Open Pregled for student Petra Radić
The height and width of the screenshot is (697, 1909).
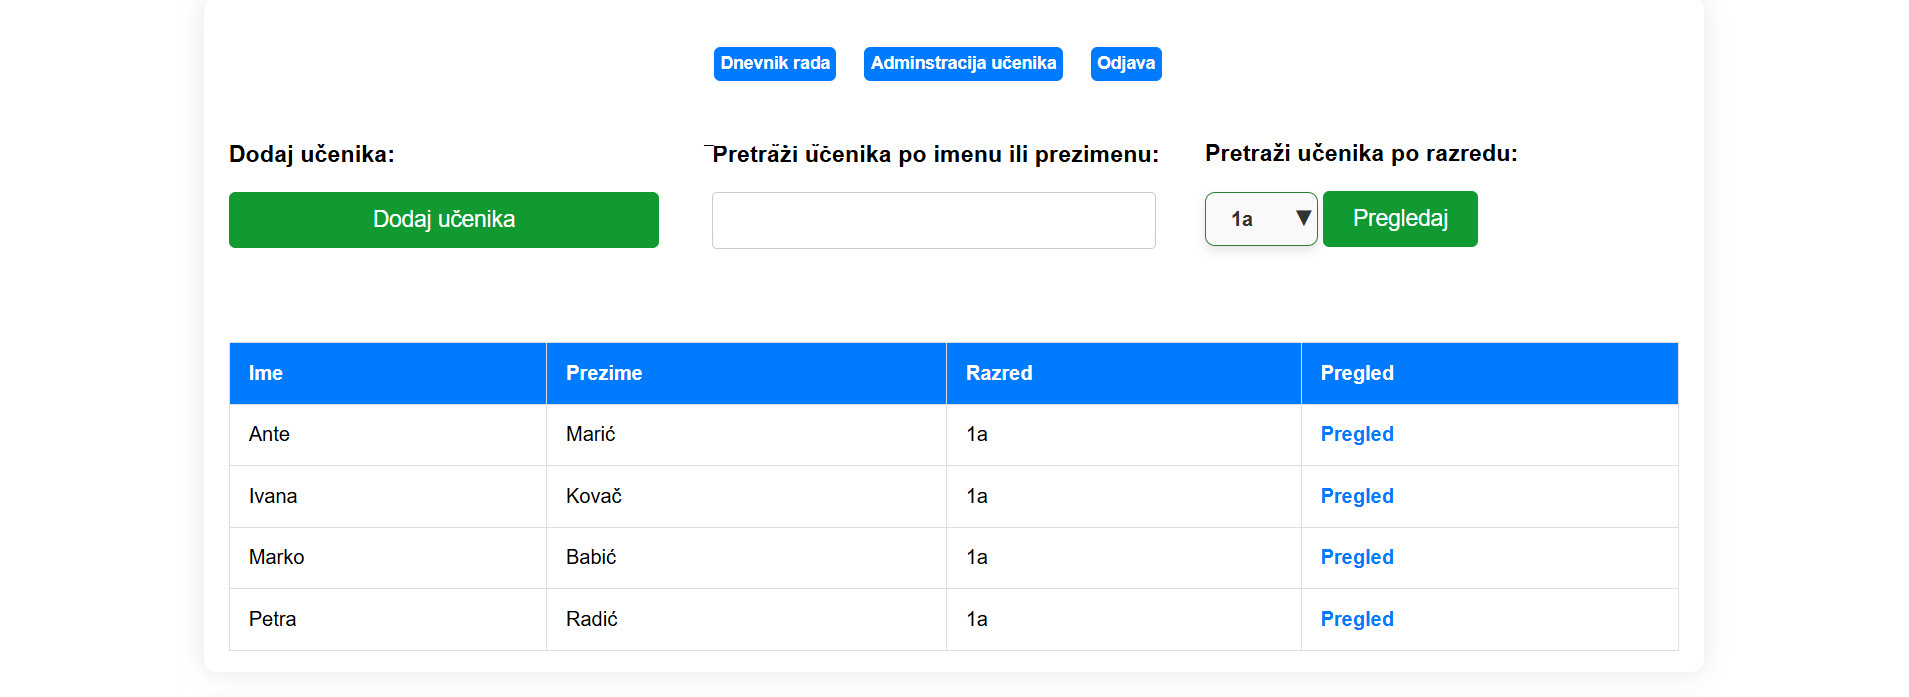point(1356,619)
